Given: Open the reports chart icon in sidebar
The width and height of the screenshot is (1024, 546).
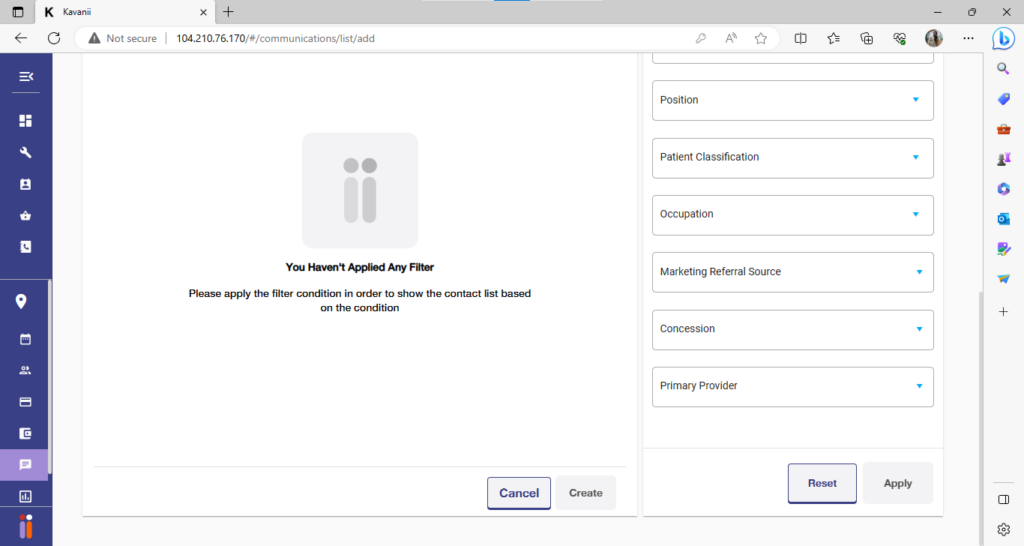Looking at the screenshot, I should pyautogui.click(x=26, y=496).
